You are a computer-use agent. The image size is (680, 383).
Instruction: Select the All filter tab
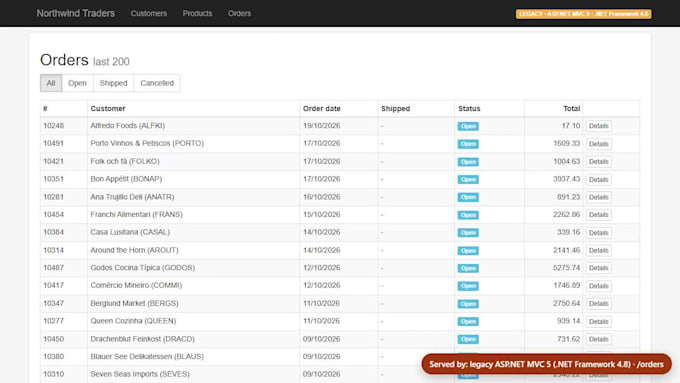pos(51,83)
